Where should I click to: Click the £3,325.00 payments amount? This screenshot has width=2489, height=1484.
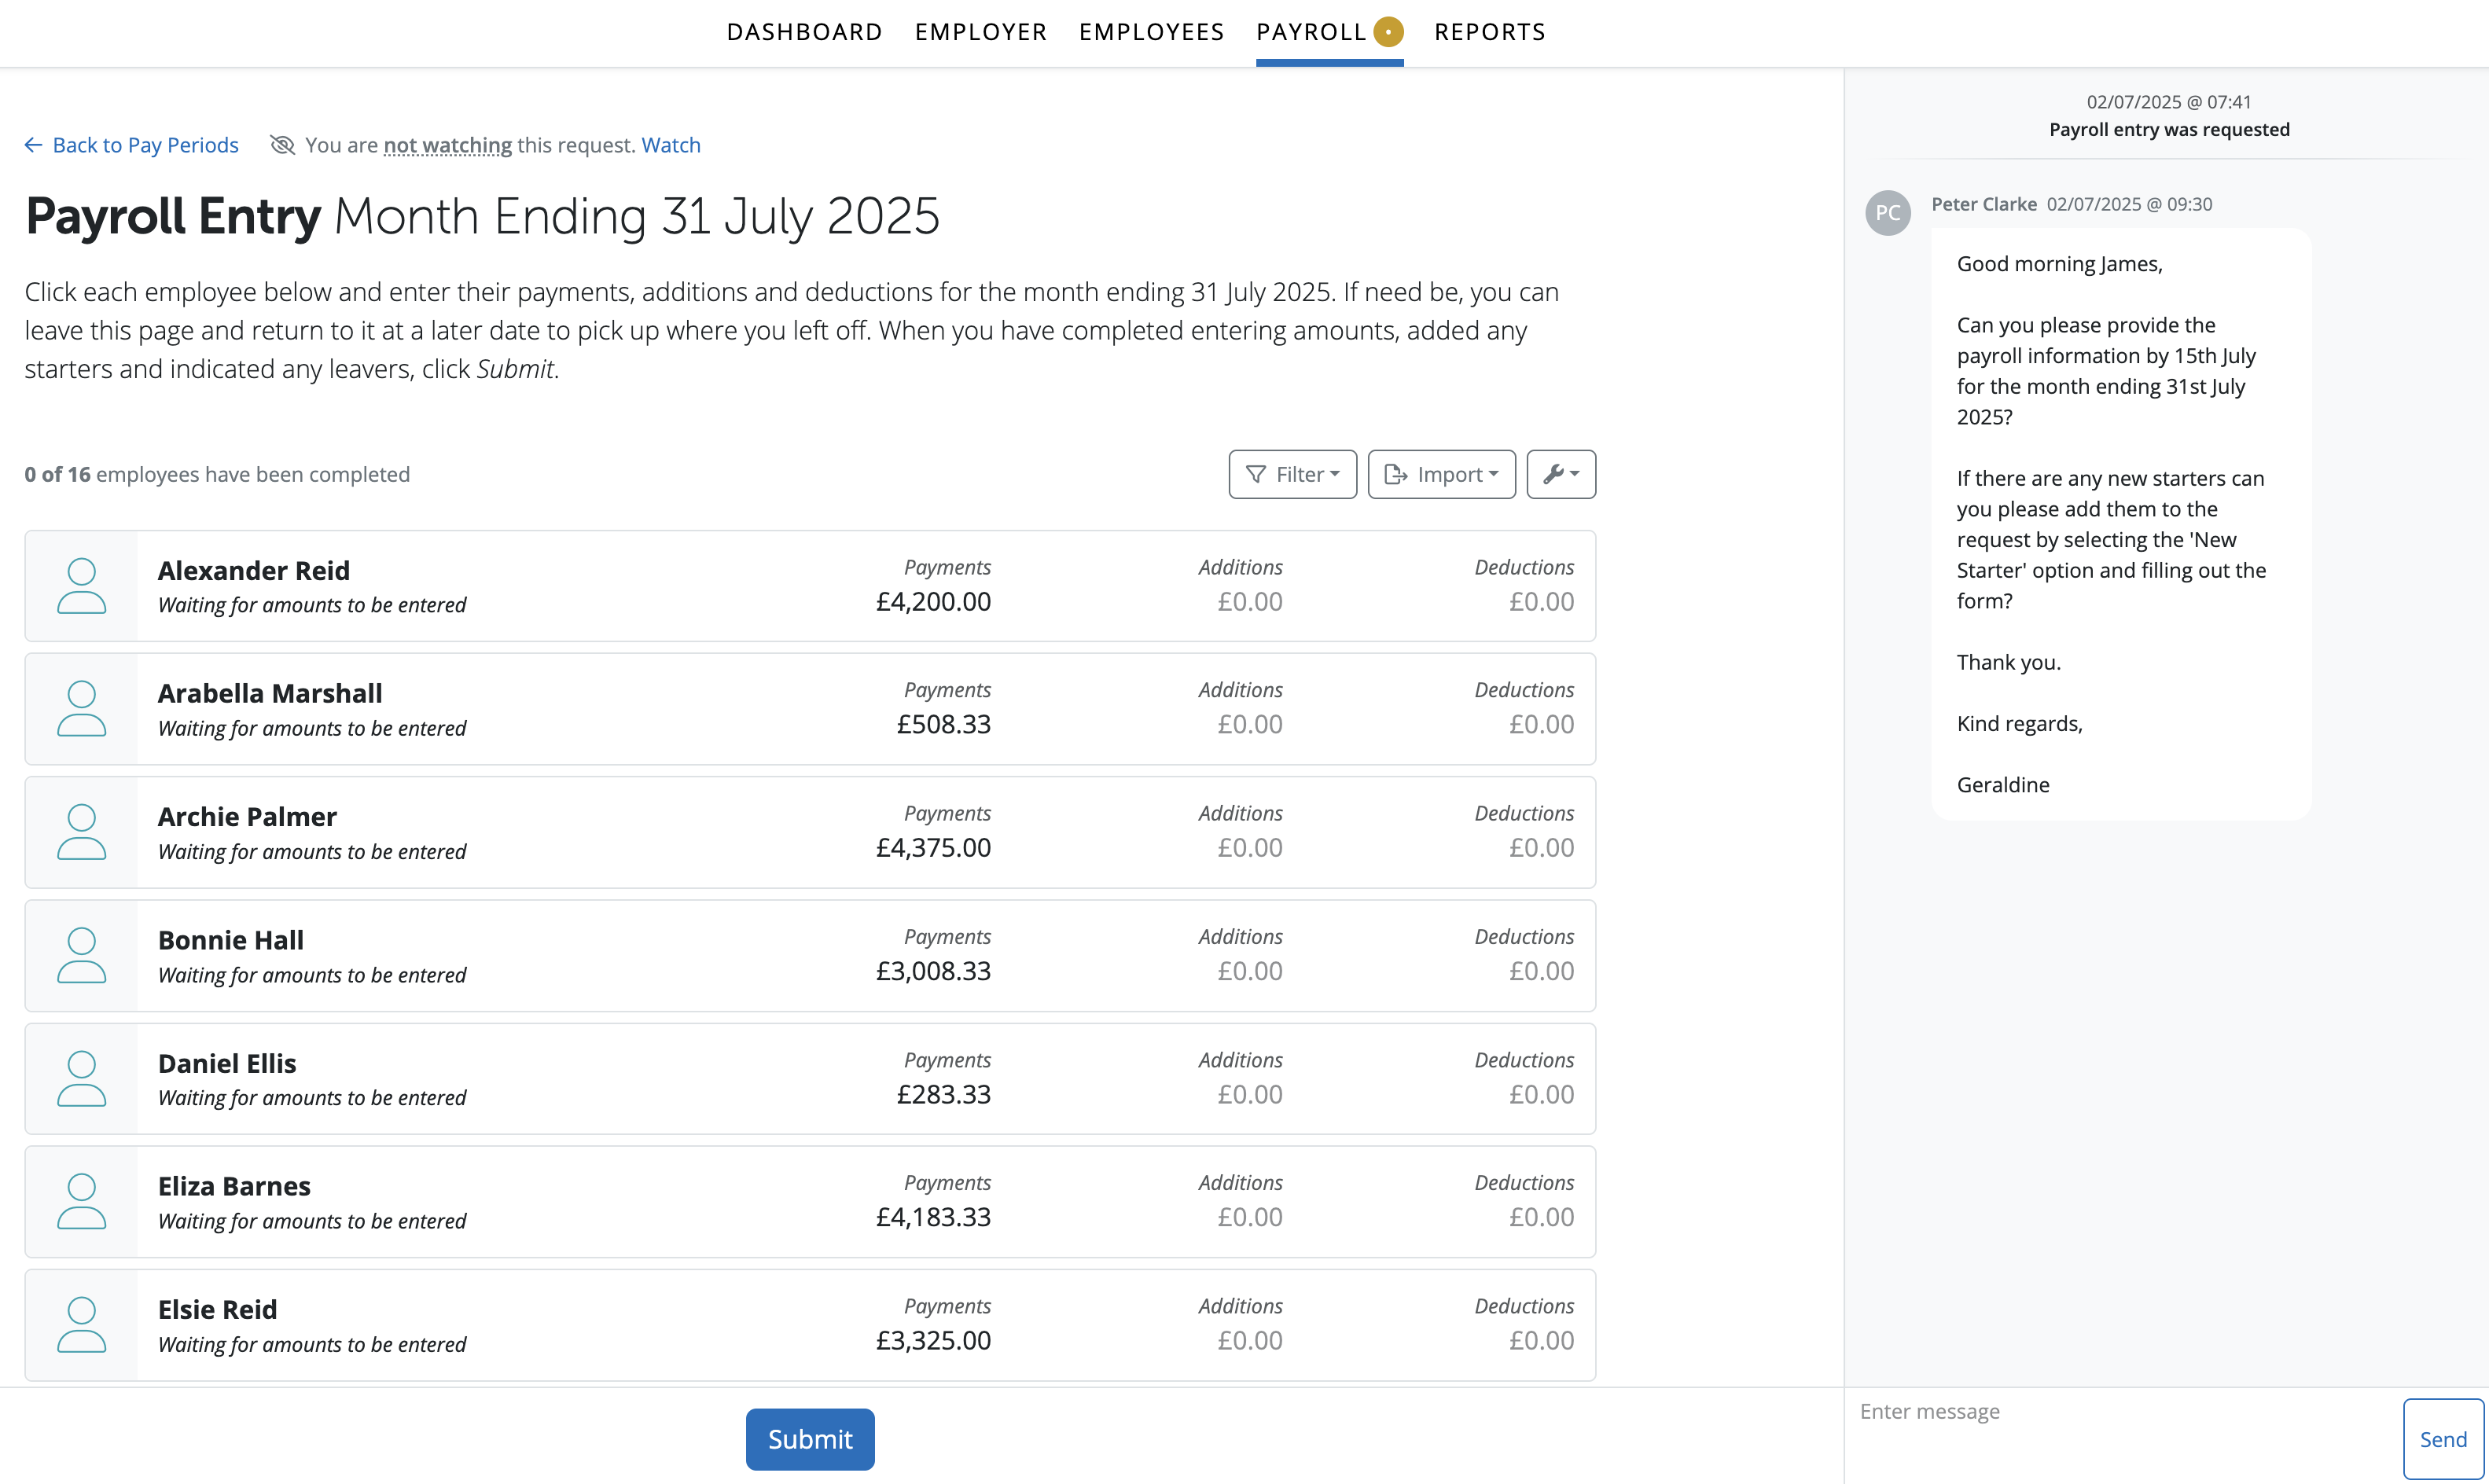pos(933,1340)
